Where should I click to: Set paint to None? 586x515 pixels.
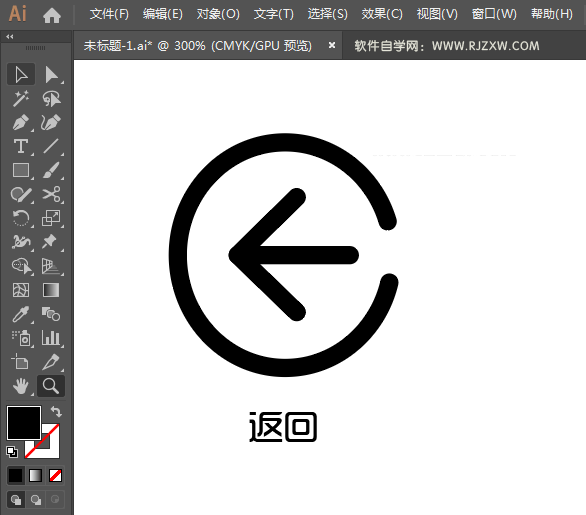(56, 476)
